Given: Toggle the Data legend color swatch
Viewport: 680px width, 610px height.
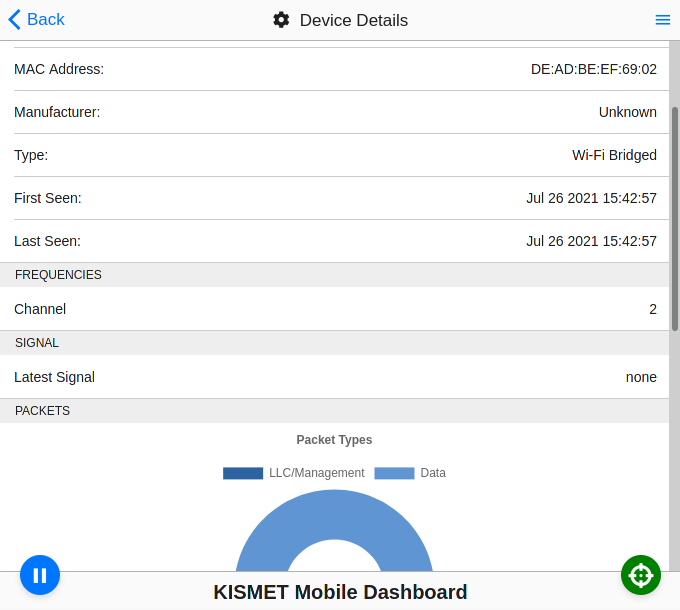Looking at the screenshot, I should (x=394, y=473).
